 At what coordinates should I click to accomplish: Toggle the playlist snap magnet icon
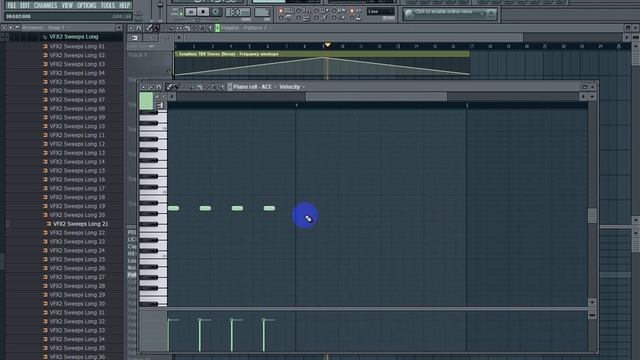coord(139,28)
